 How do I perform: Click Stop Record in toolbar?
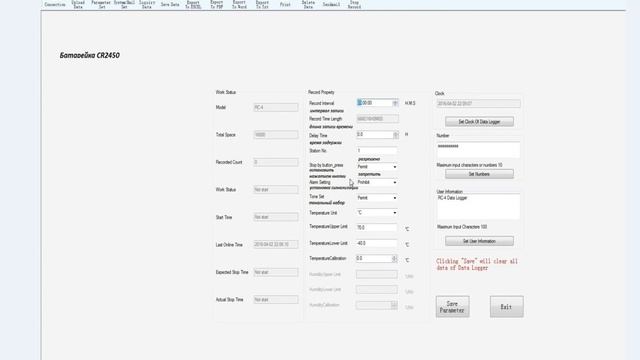click(x=354, y=4)
